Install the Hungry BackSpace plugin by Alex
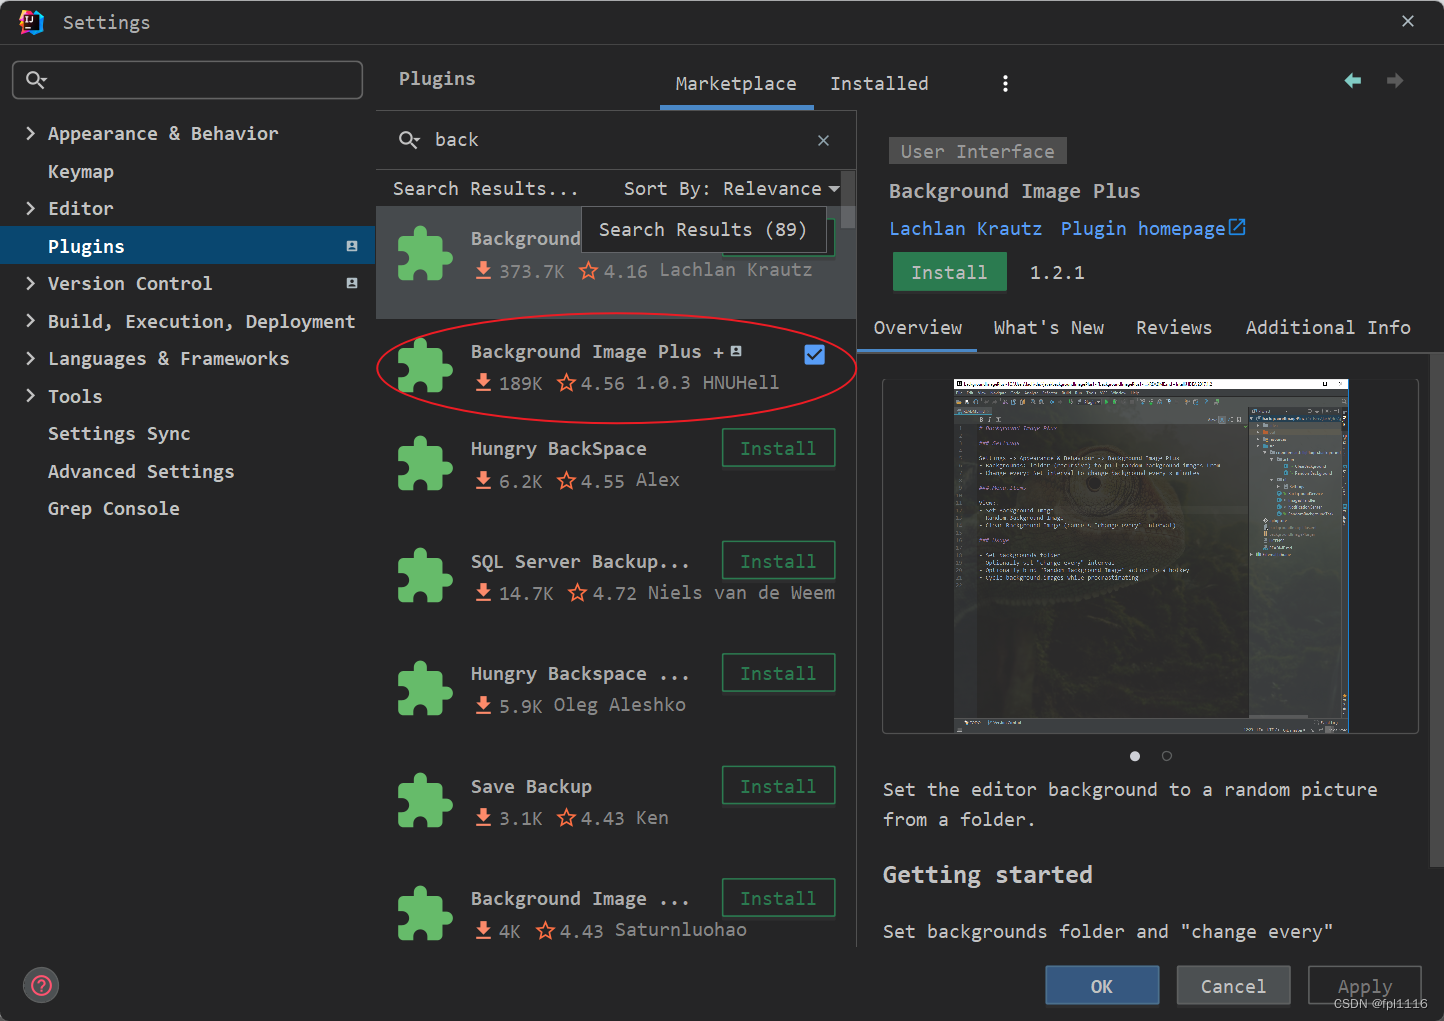The width and height of the screenshot is (1444, 1021). click(778, 448)
